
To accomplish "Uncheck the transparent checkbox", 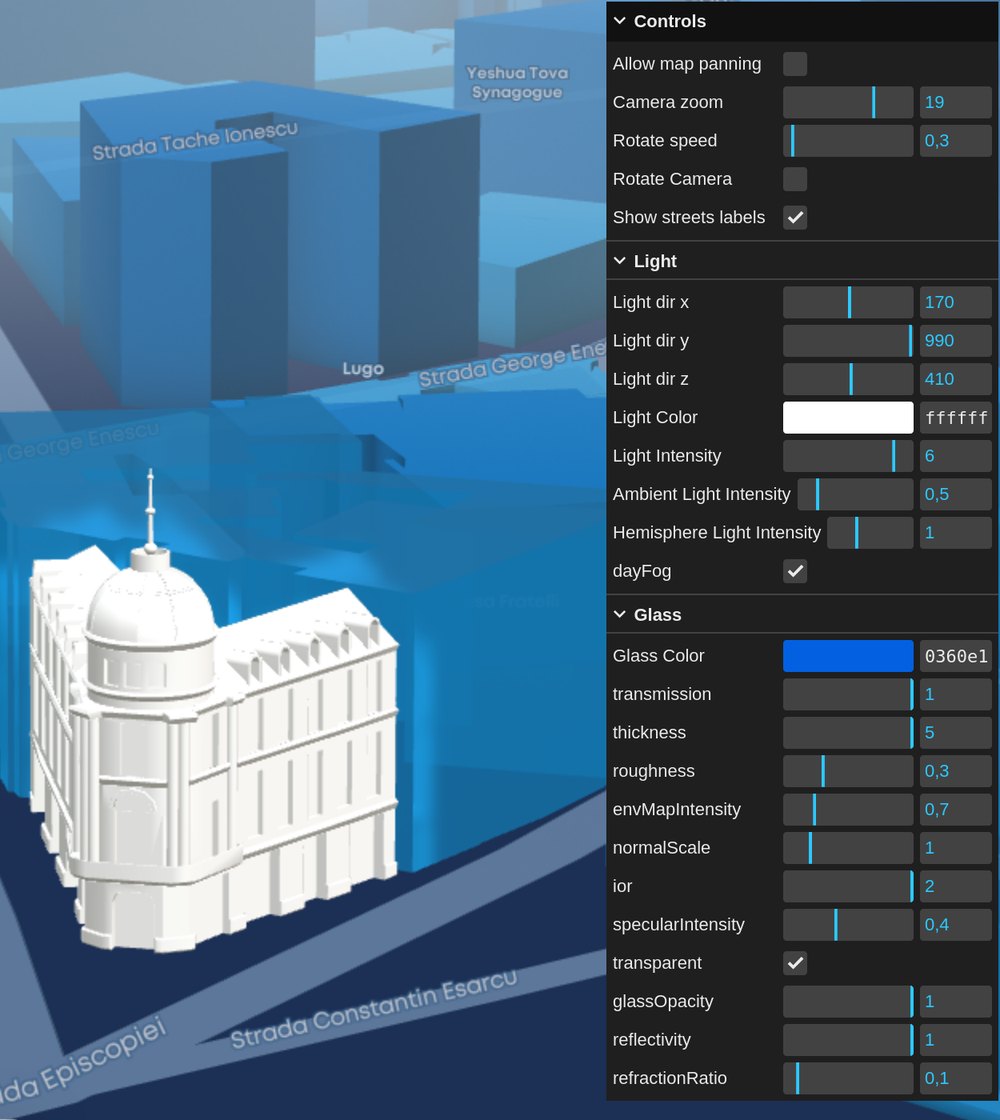I will (795, 964).
